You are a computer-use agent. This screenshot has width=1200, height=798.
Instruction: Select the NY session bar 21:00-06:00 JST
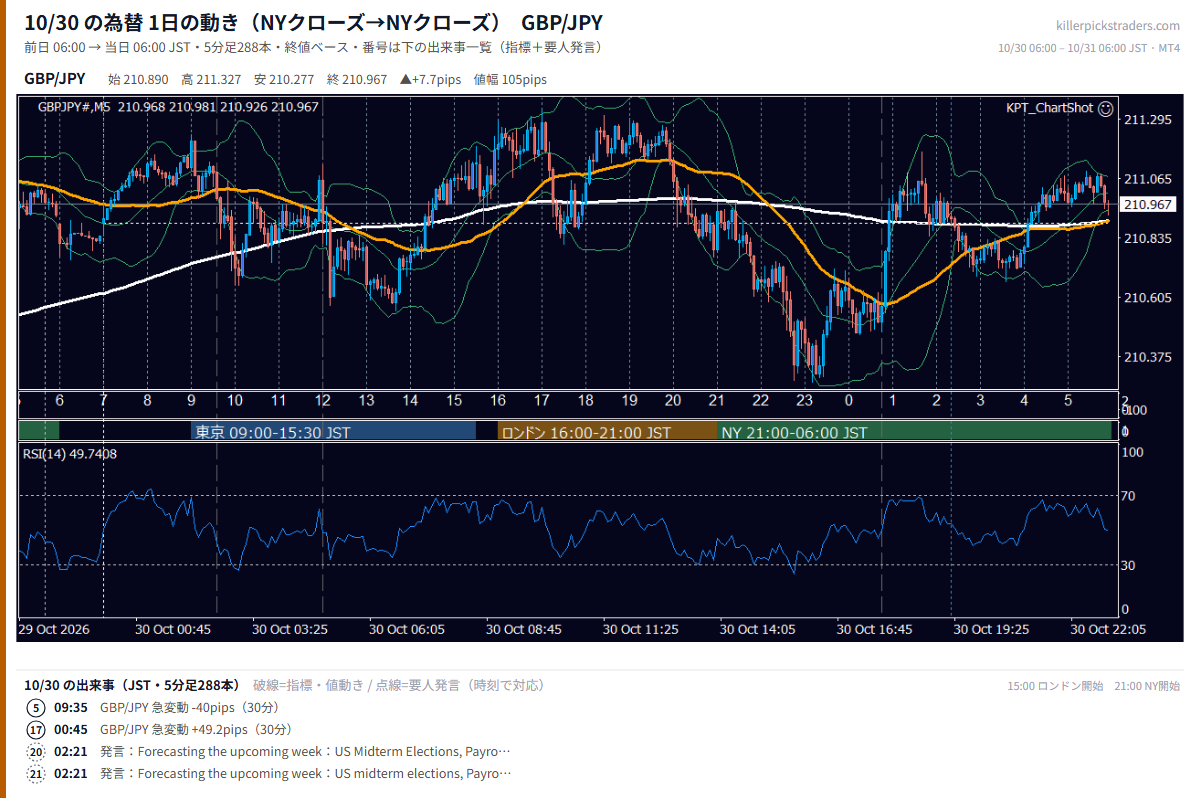click(x=914, y=432)
